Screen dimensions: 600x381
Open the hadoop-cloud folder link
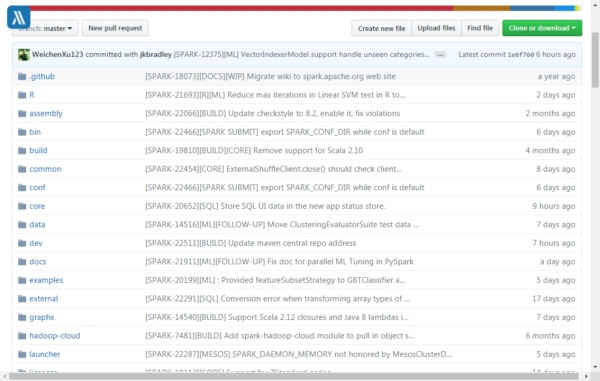tap(55, 336)
